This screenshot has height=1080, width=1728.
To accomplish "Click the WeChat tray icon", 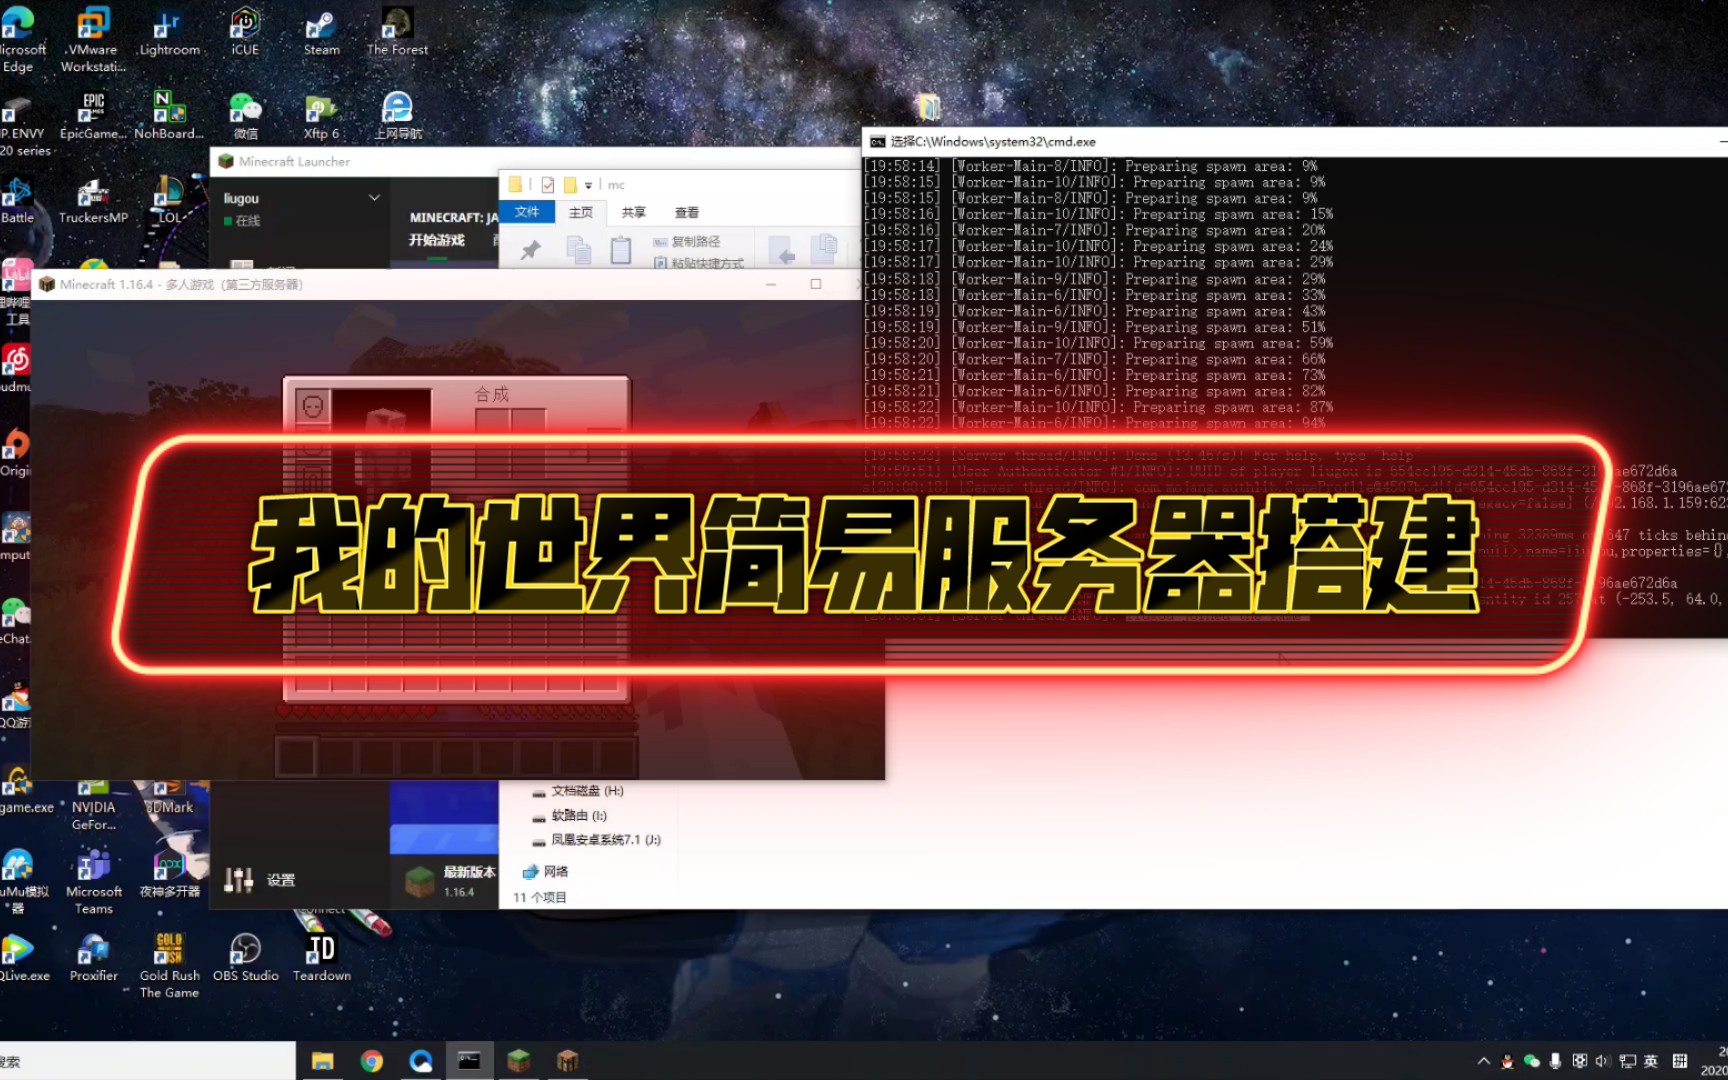I will coord(1532,1062).
